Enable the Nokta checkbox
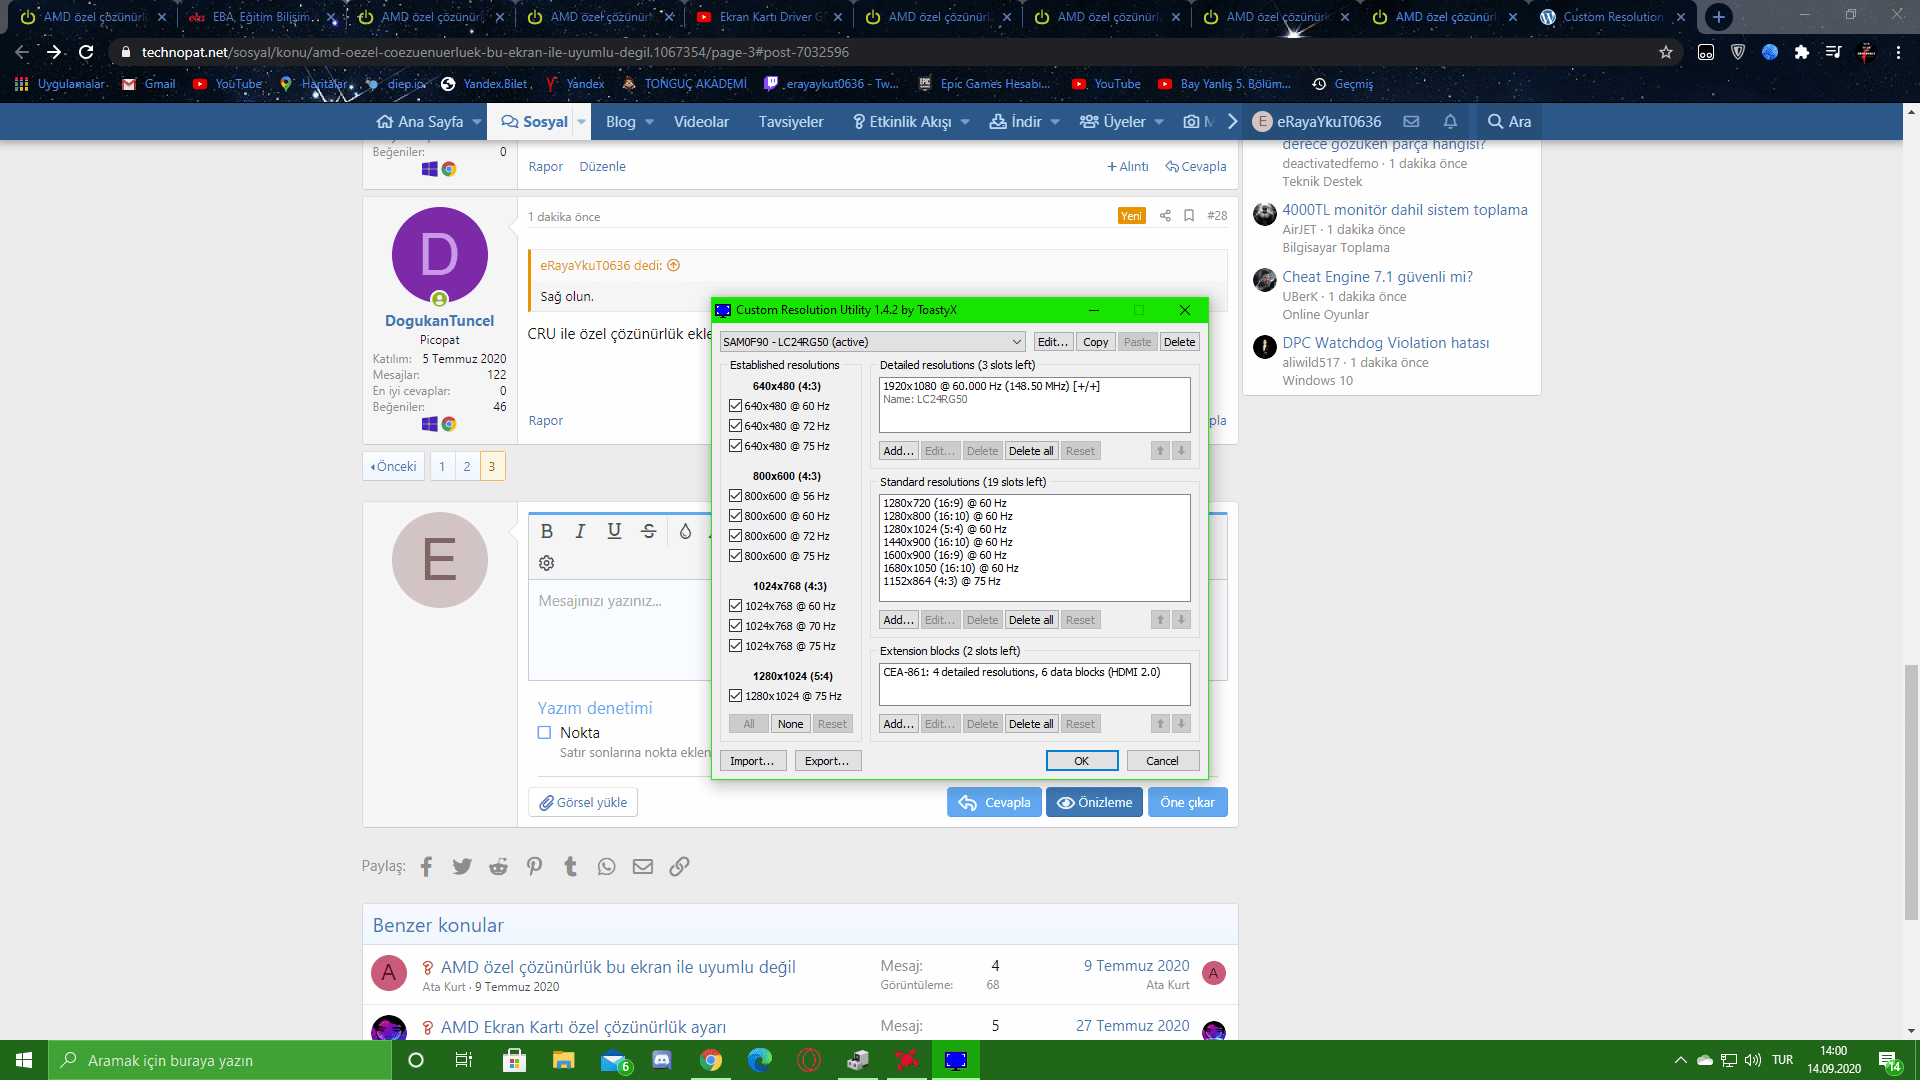 [544, 733]
